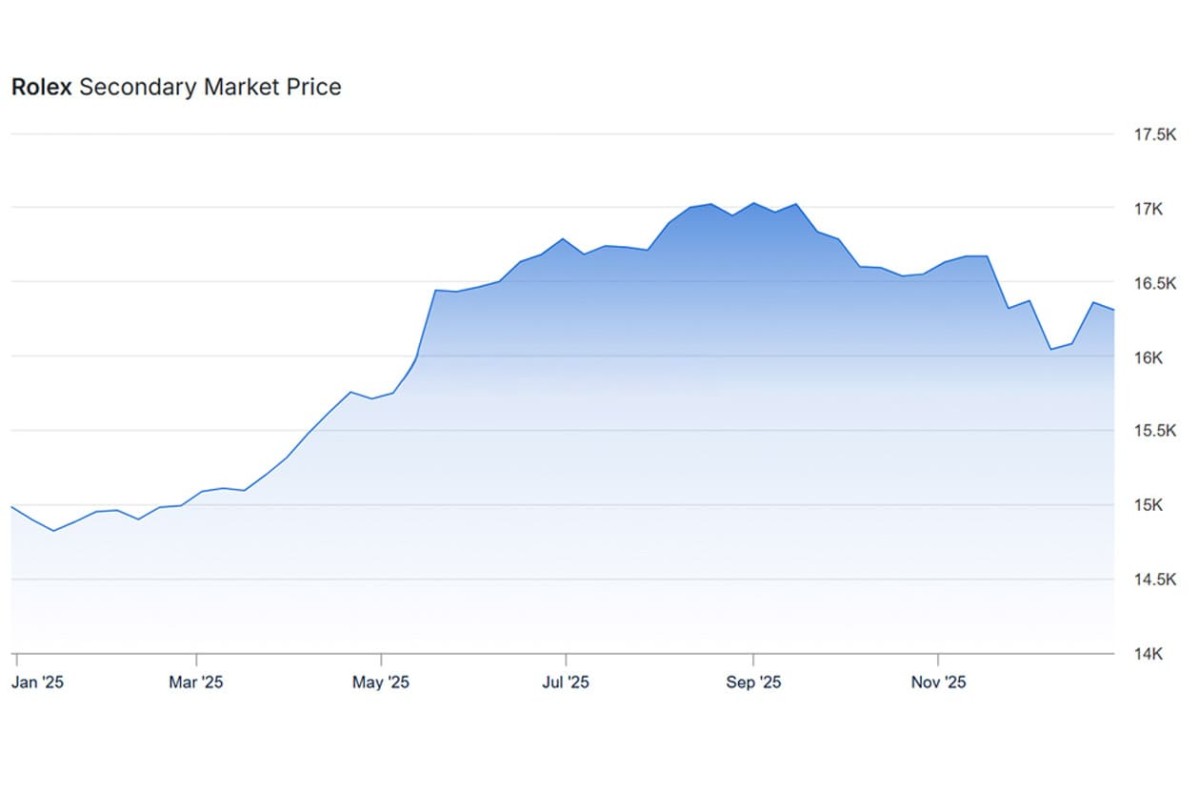This screenshot has height=794, width=1200.
Task: Click the bold Rolex title word
Action: click(x=41, y=87)
